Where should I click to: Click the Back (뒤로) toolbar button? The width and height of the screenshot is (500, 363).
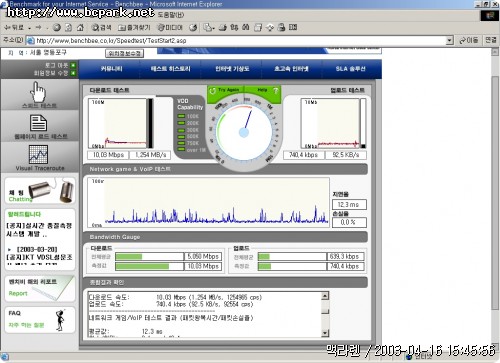pyautogui.click(x=13, y=28)
